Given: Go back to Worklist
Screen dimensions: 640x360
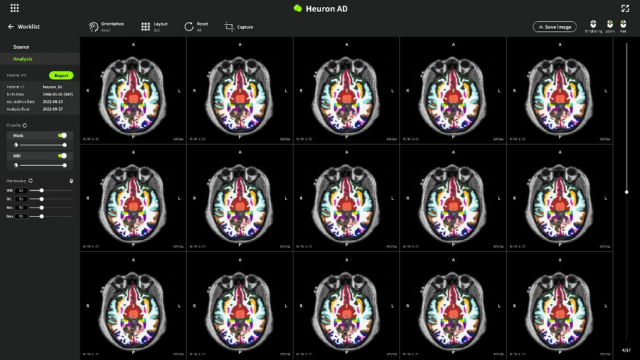Looking at the screenshot, I should (29, 27).
